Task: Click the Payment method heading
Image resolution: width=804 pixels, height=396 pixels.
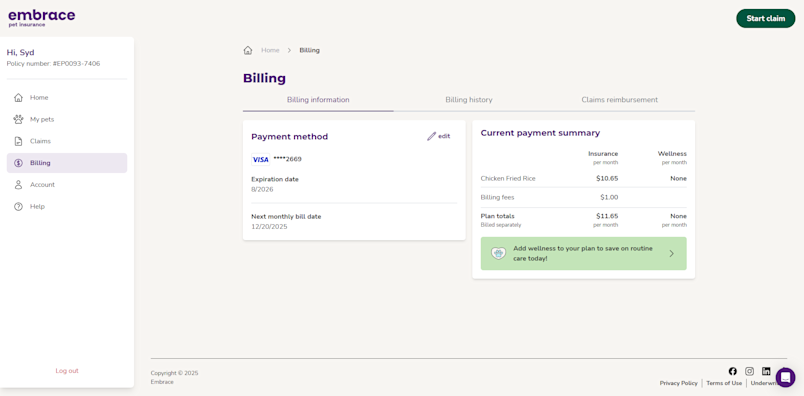Action: point(290,136)
